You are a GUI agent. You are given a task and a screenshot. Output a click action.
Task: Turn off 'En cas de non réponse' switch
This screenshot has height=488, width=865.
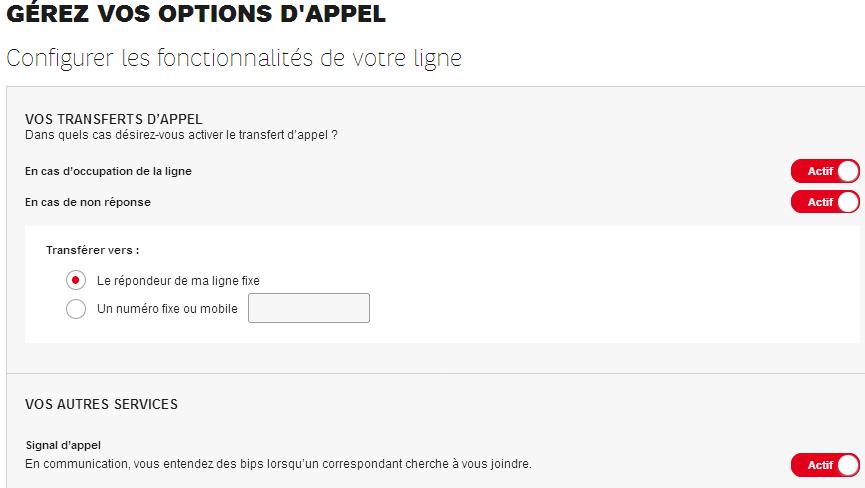(x=825, y=202)
